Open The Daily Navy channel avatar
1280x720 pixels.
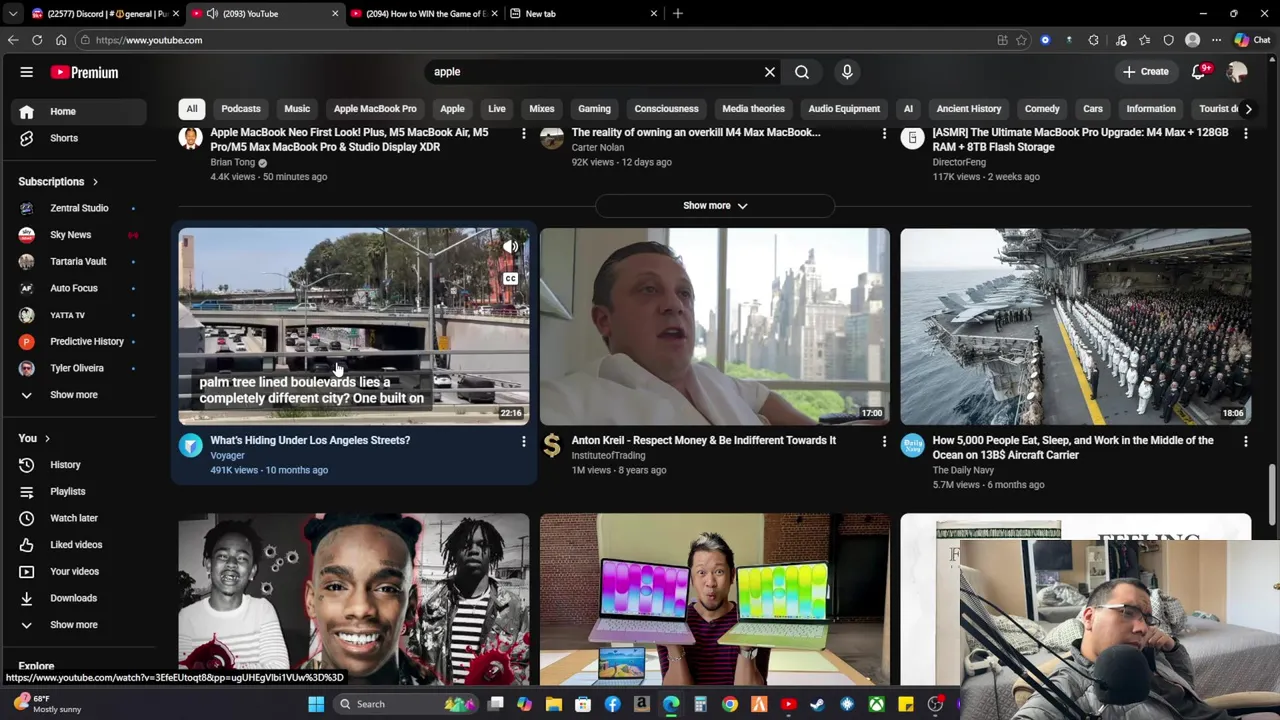point(912,446)
